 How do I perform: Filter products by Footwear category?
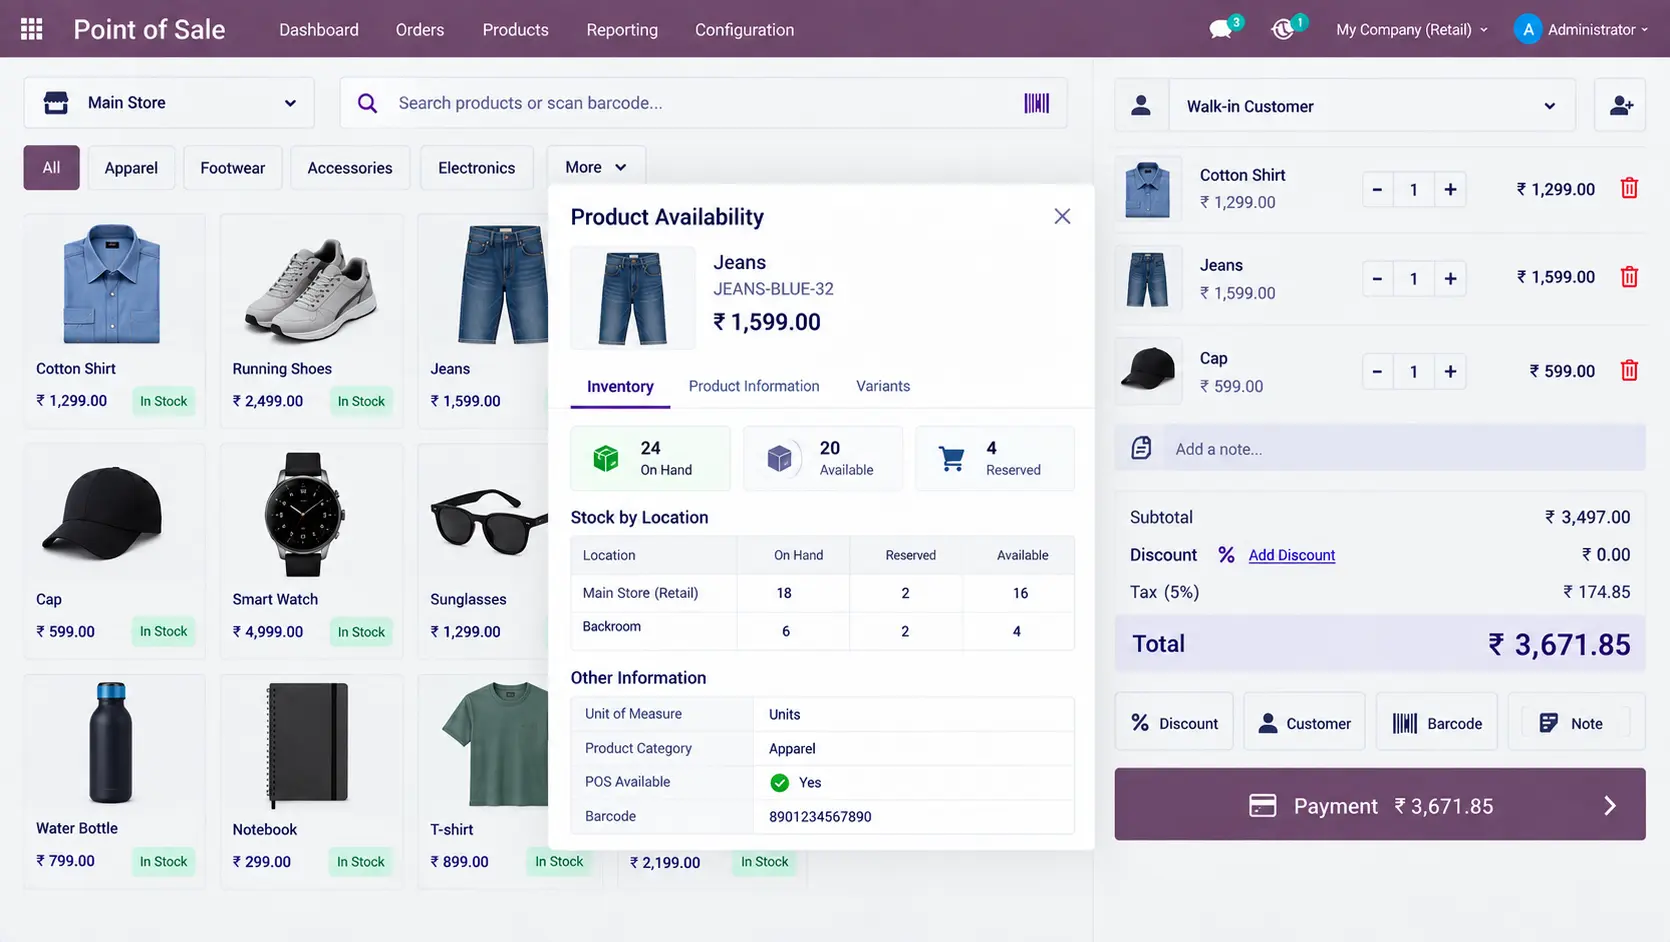click(x=232, y=168)
